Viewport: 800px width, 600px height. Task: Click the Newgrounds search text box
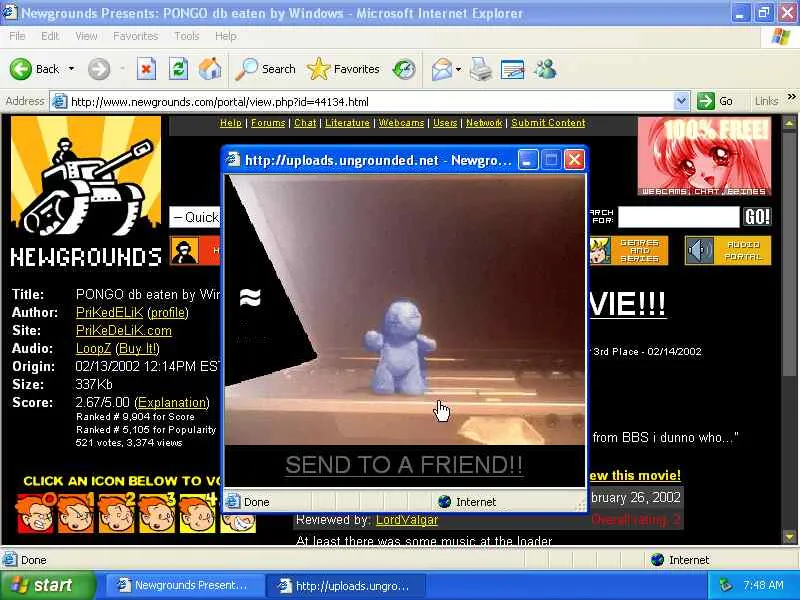coord(678,217)
